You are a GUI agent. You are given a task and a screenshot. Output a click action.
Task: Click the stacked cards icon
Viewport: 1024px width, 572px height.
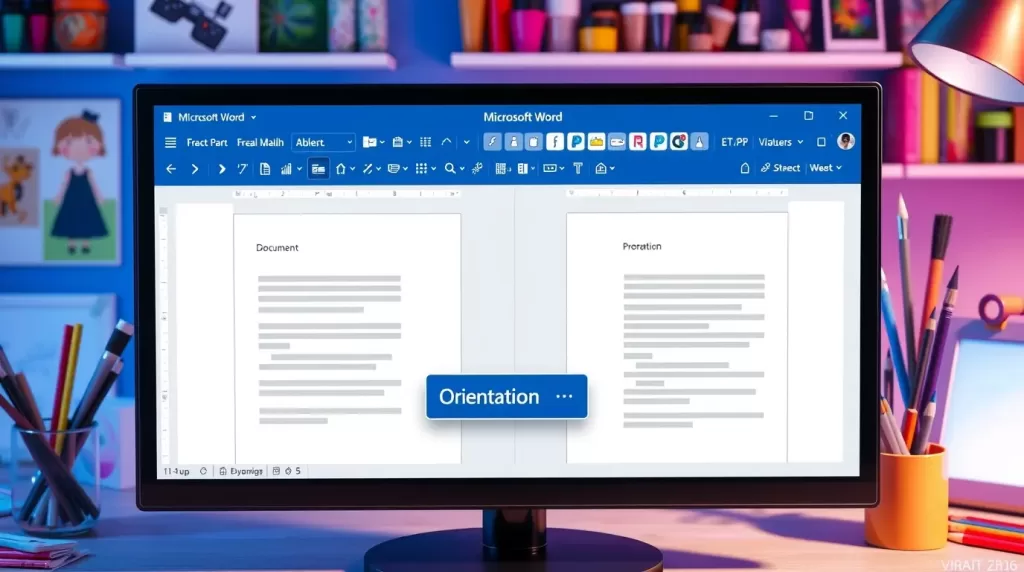coord(394,168)
